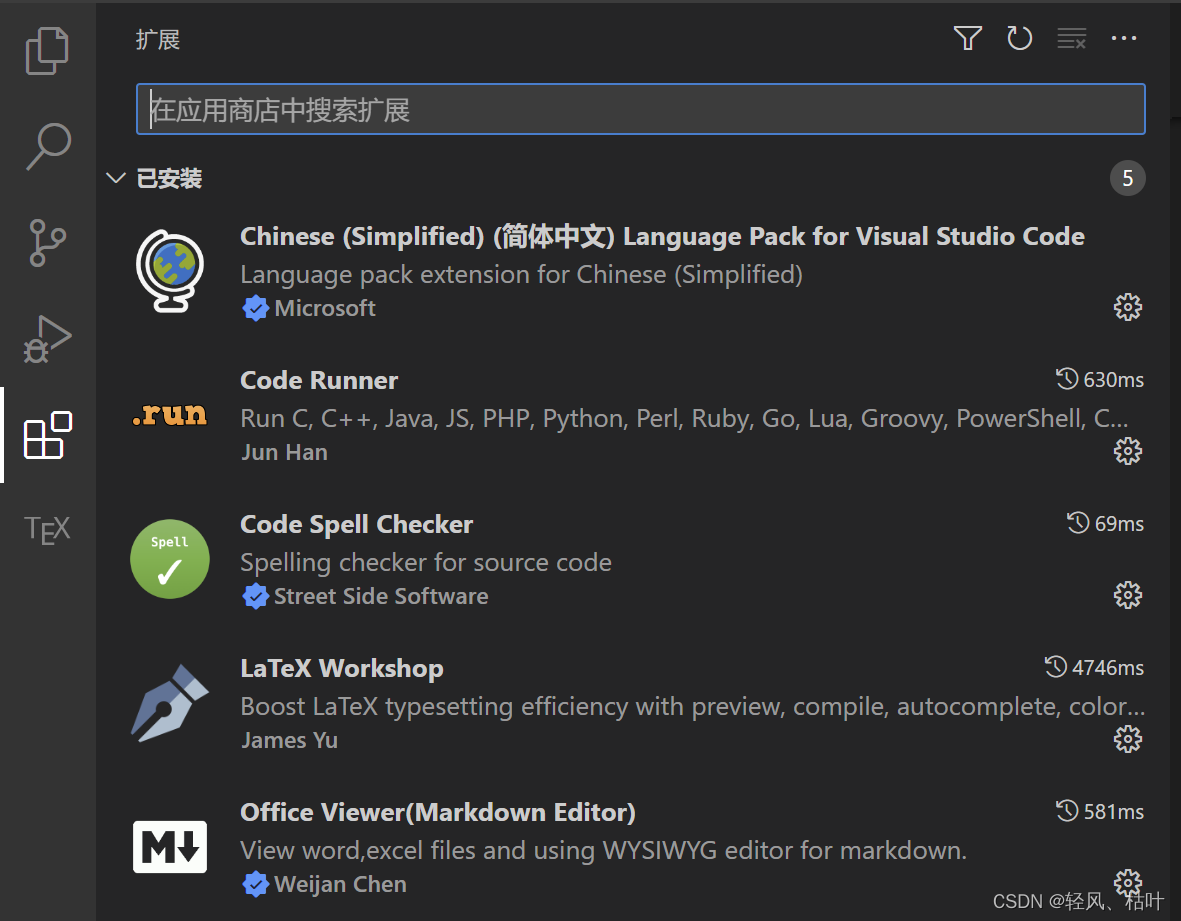1181x921 pixels.
Task: Click publisher name James Yu
Action: (289, 740)
